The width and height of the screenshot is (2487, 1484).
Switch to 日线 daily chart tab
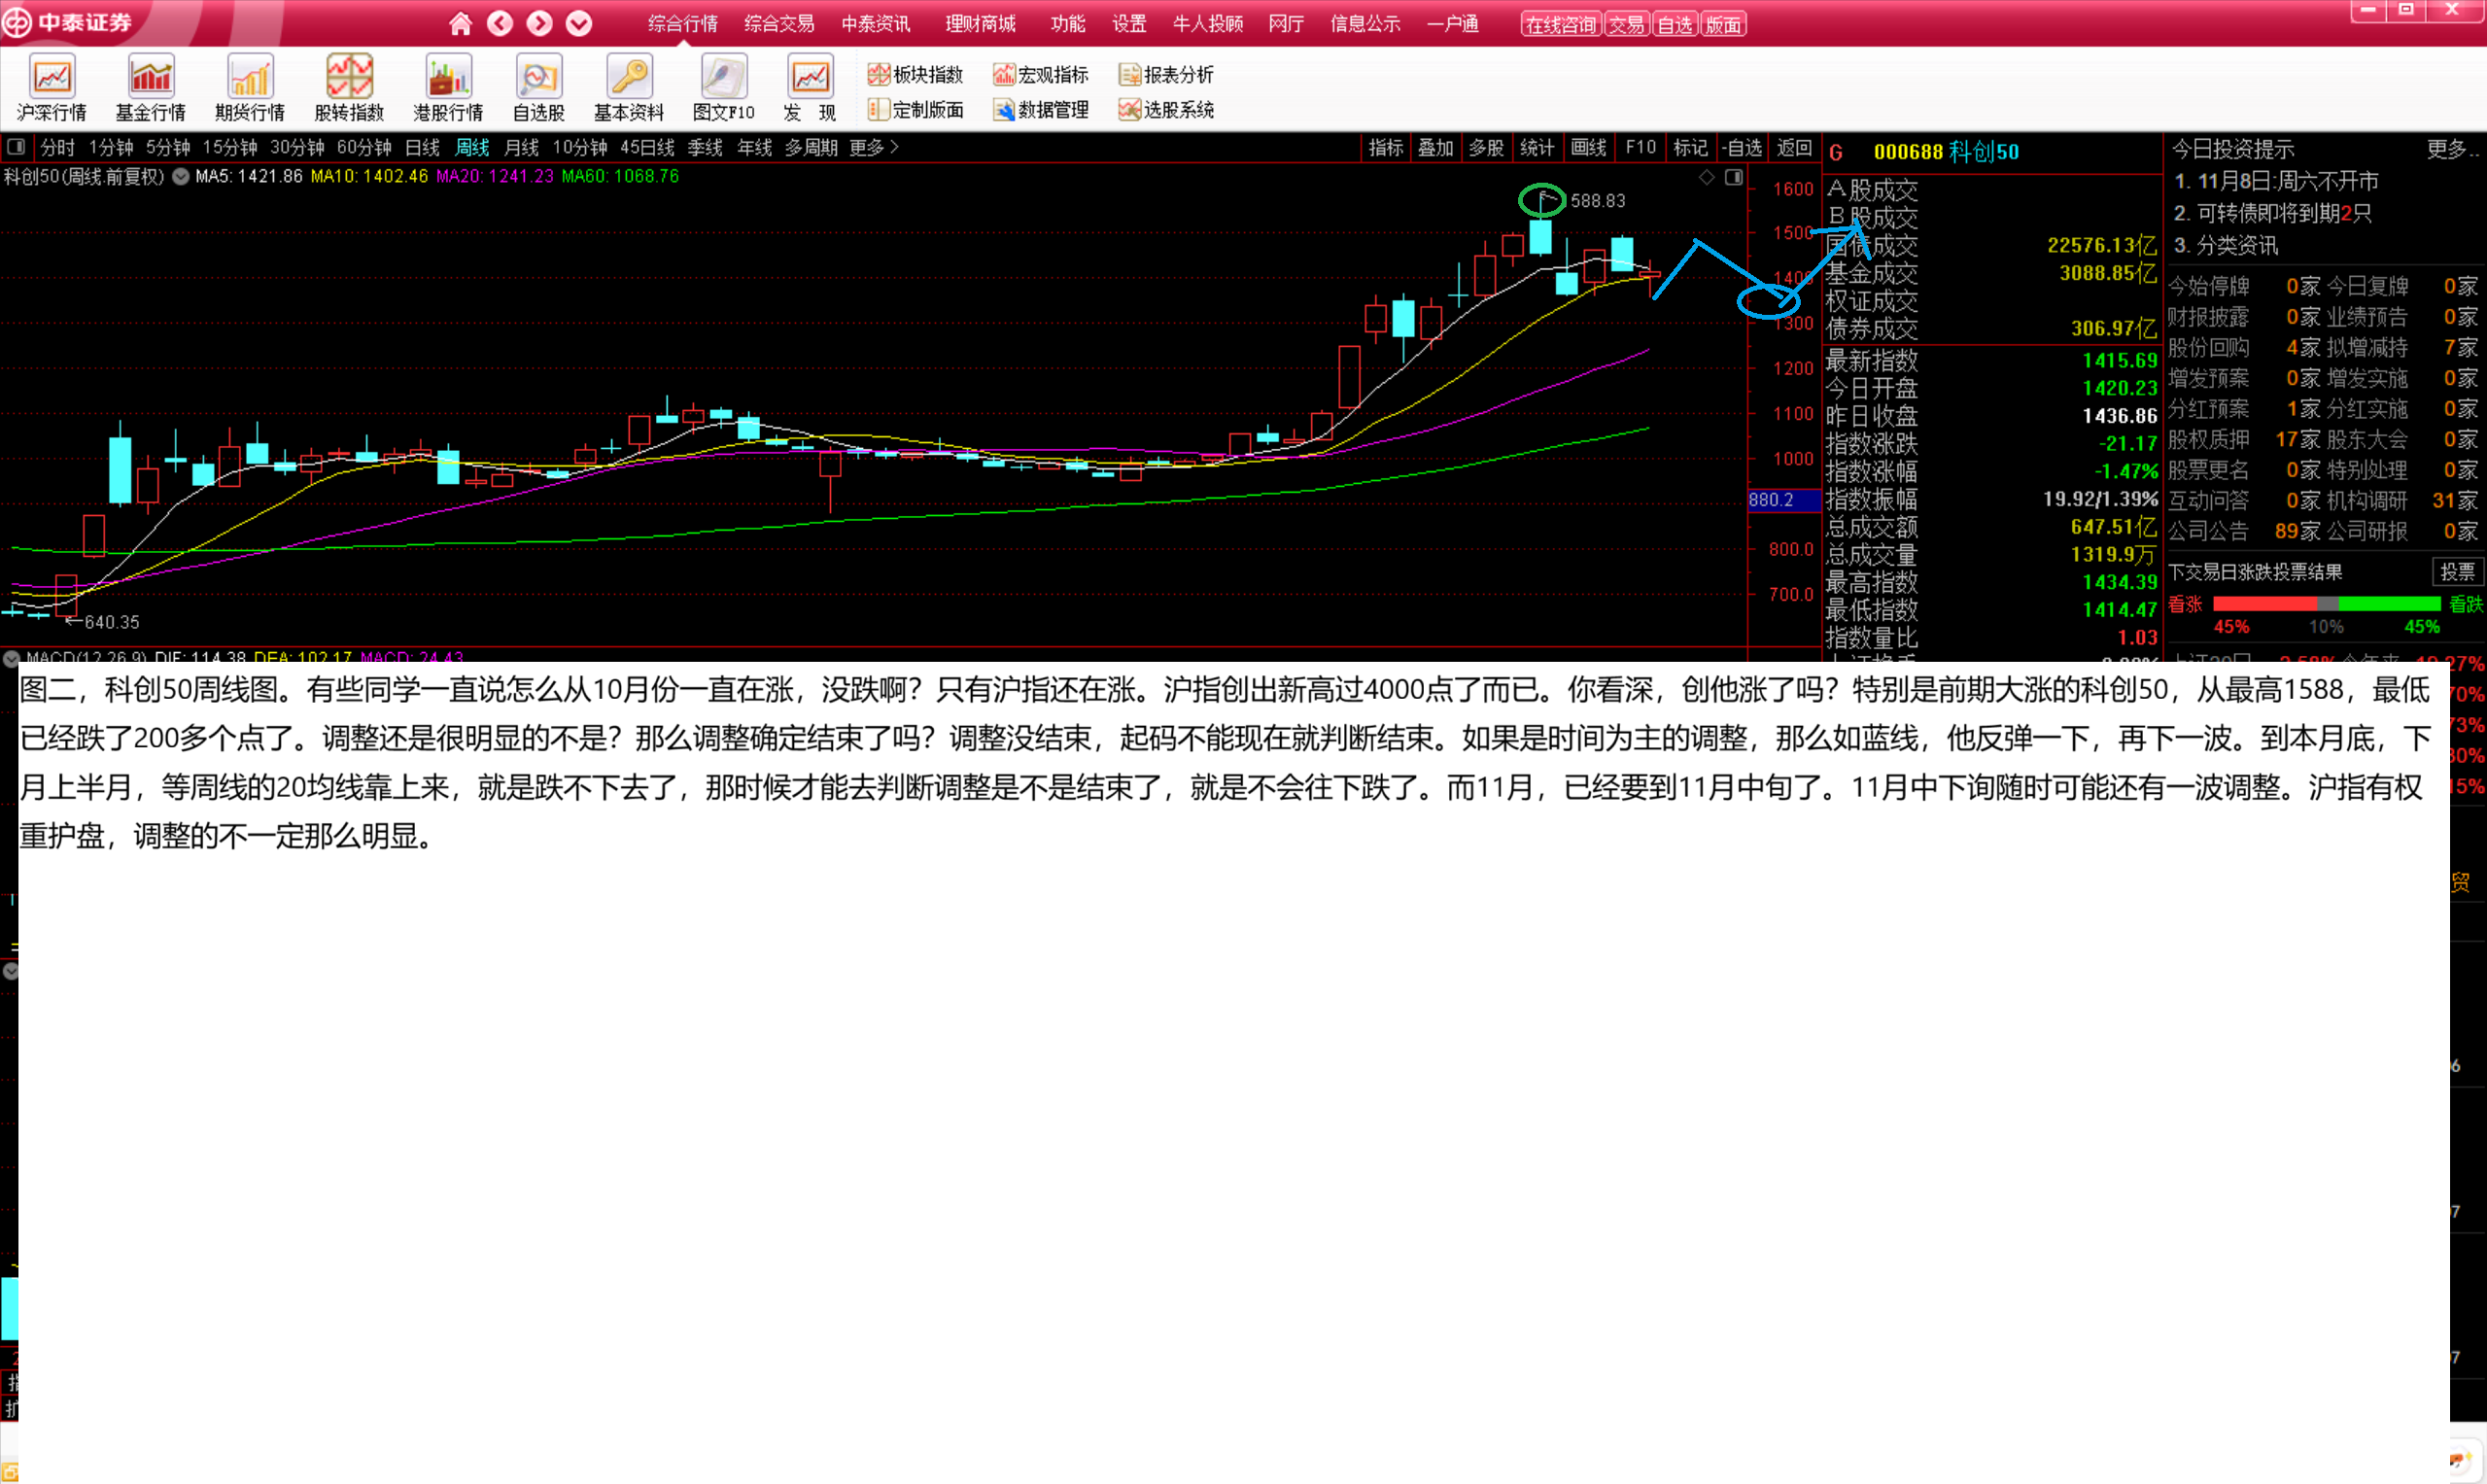coord(422,148)
